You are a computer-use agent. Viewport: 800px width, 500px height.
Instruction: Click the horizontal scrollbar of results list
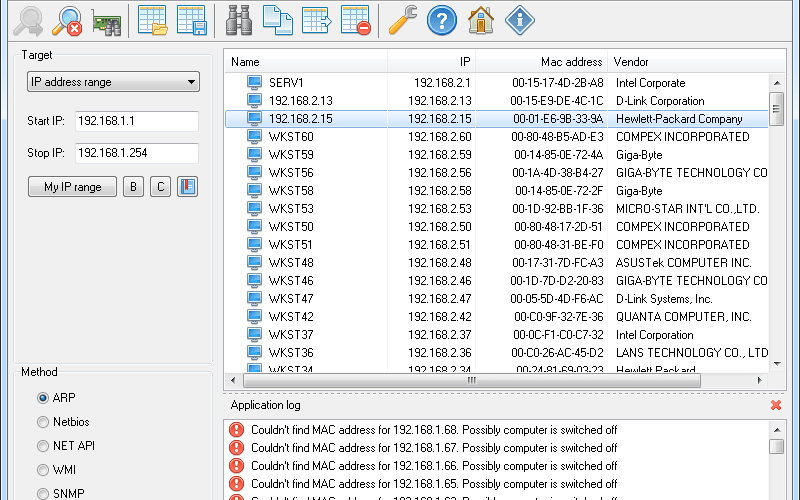coord(472,380)
